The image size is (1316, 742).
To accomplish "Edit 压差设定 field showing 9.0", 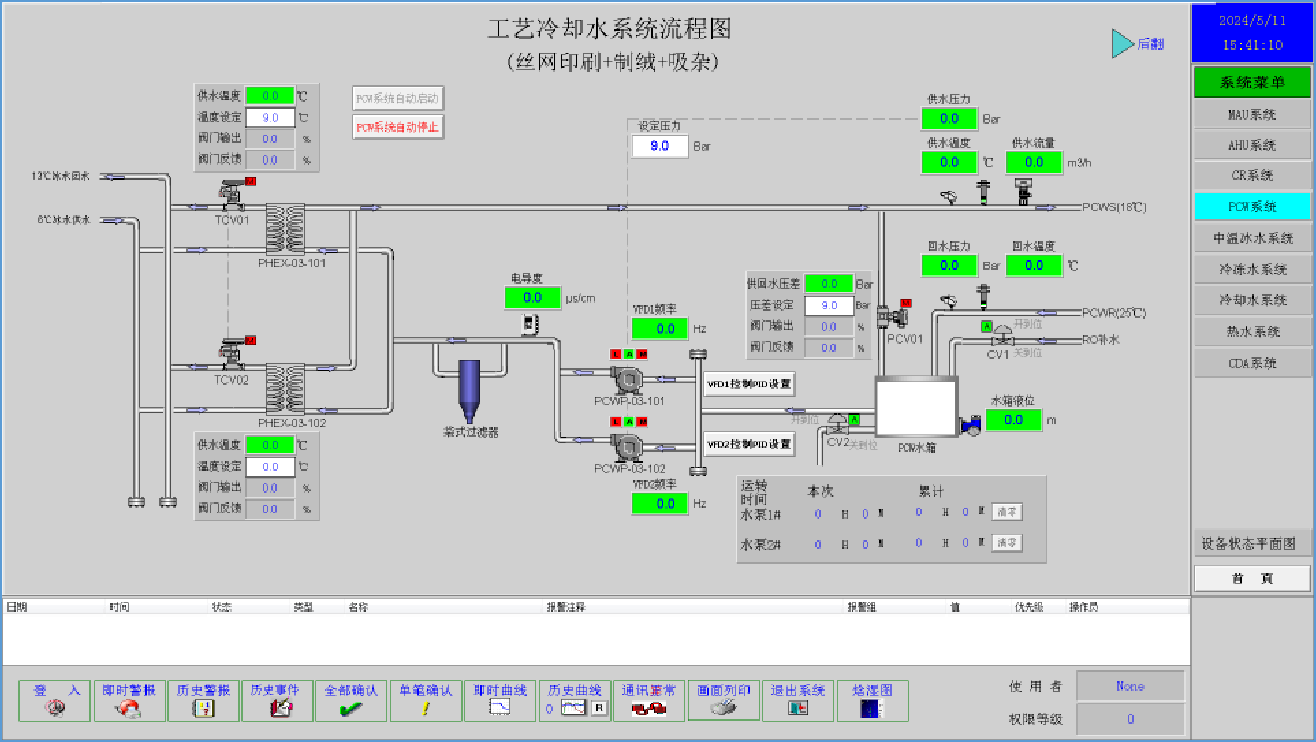I will click(829, 305).
